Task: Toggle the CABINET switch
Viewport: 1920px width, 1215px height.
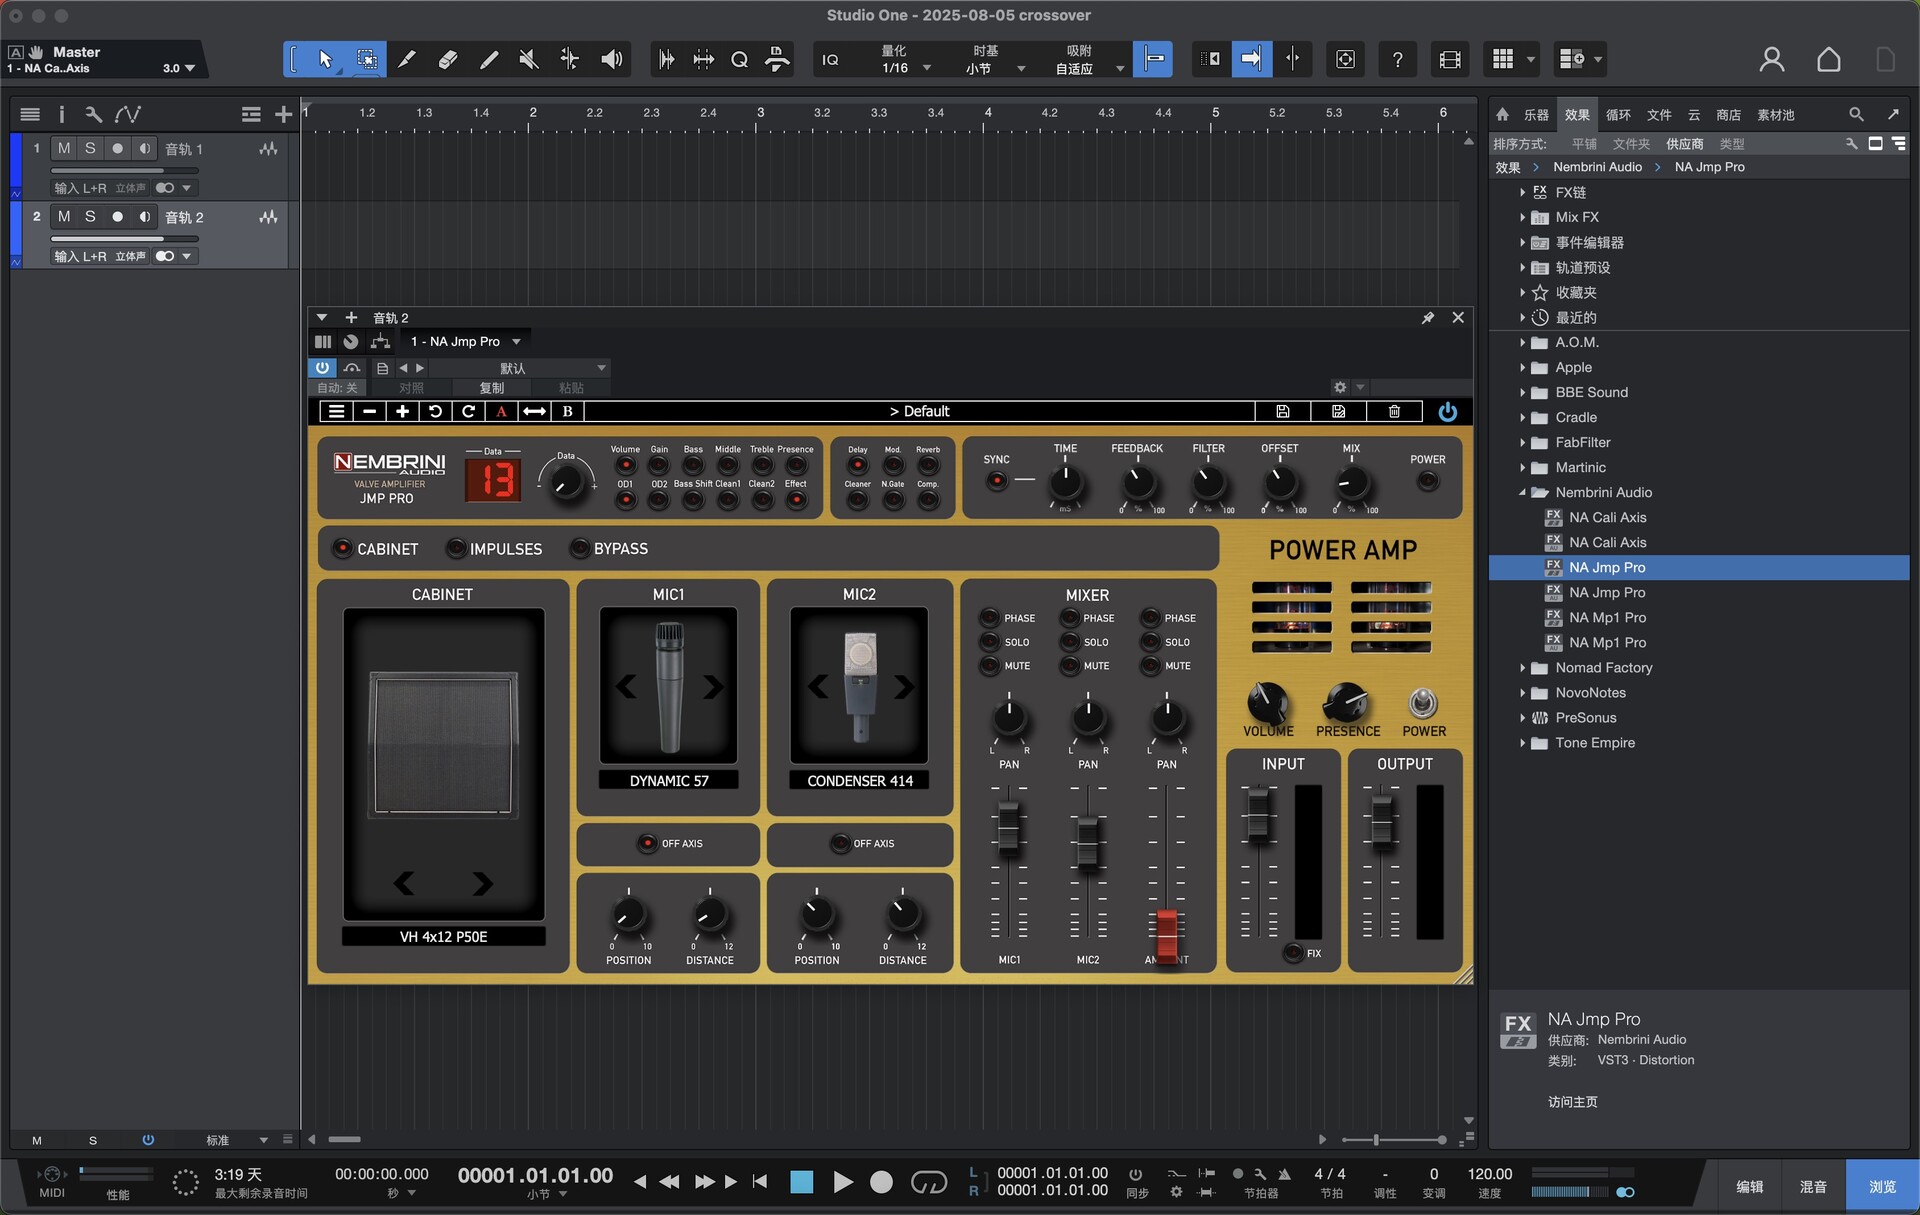Action: pos(342,548)
